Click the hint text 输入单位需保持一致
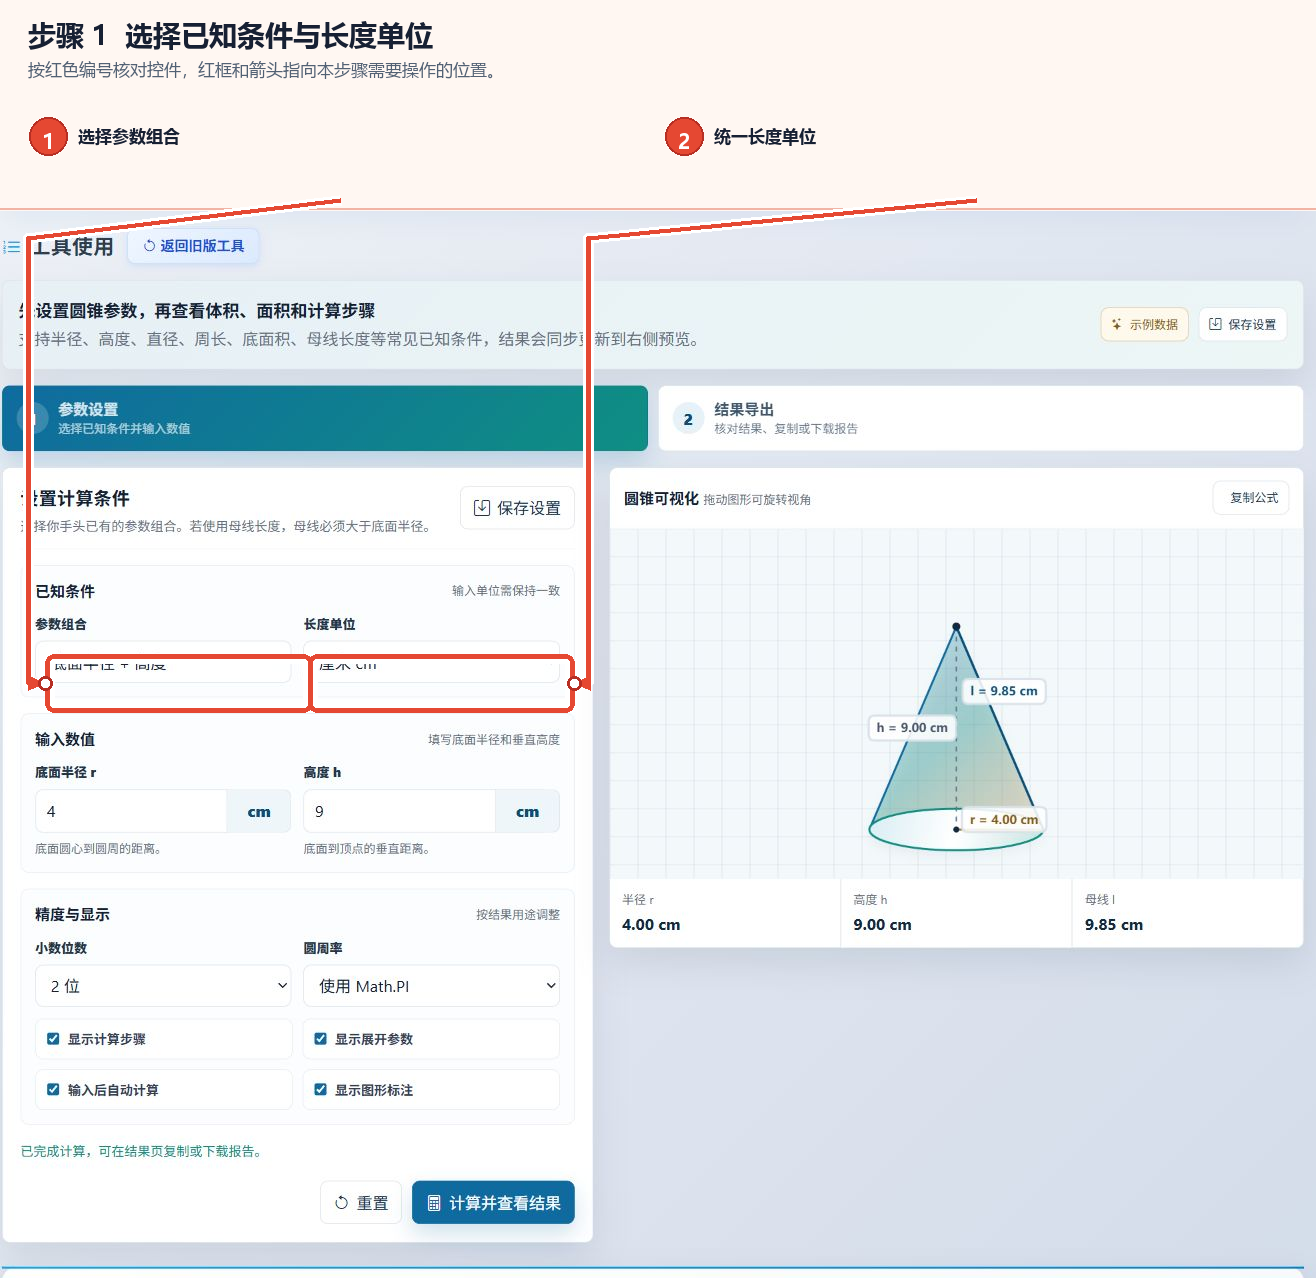The height and width of the screenshot is (1278, 1316). tap(506, 591)
